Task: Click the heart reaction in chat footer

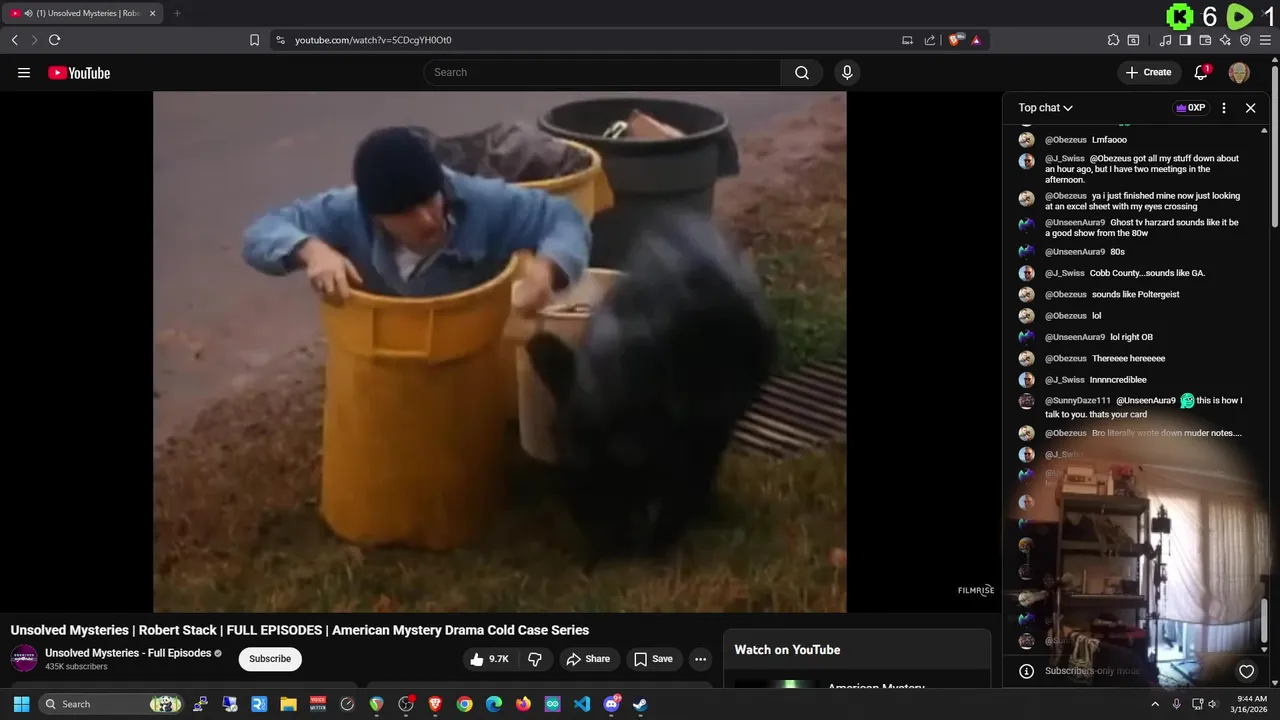Action: pos(1246,671)
